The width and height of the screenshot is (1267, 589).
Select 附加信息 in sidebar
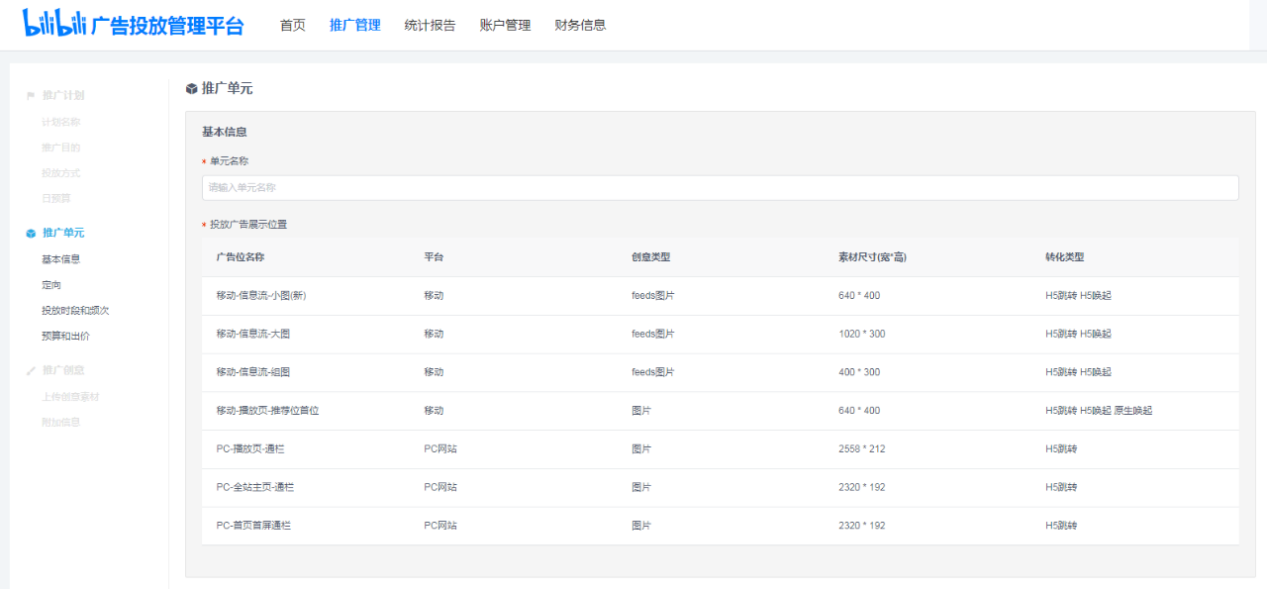(61, 422)
